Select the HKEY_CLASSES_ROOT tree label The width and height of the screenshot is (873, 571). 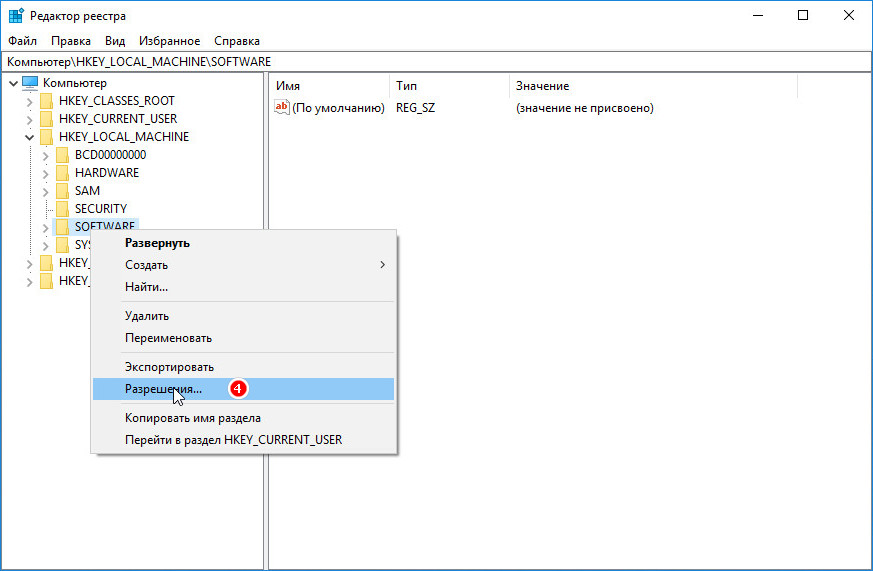(117, 101)
